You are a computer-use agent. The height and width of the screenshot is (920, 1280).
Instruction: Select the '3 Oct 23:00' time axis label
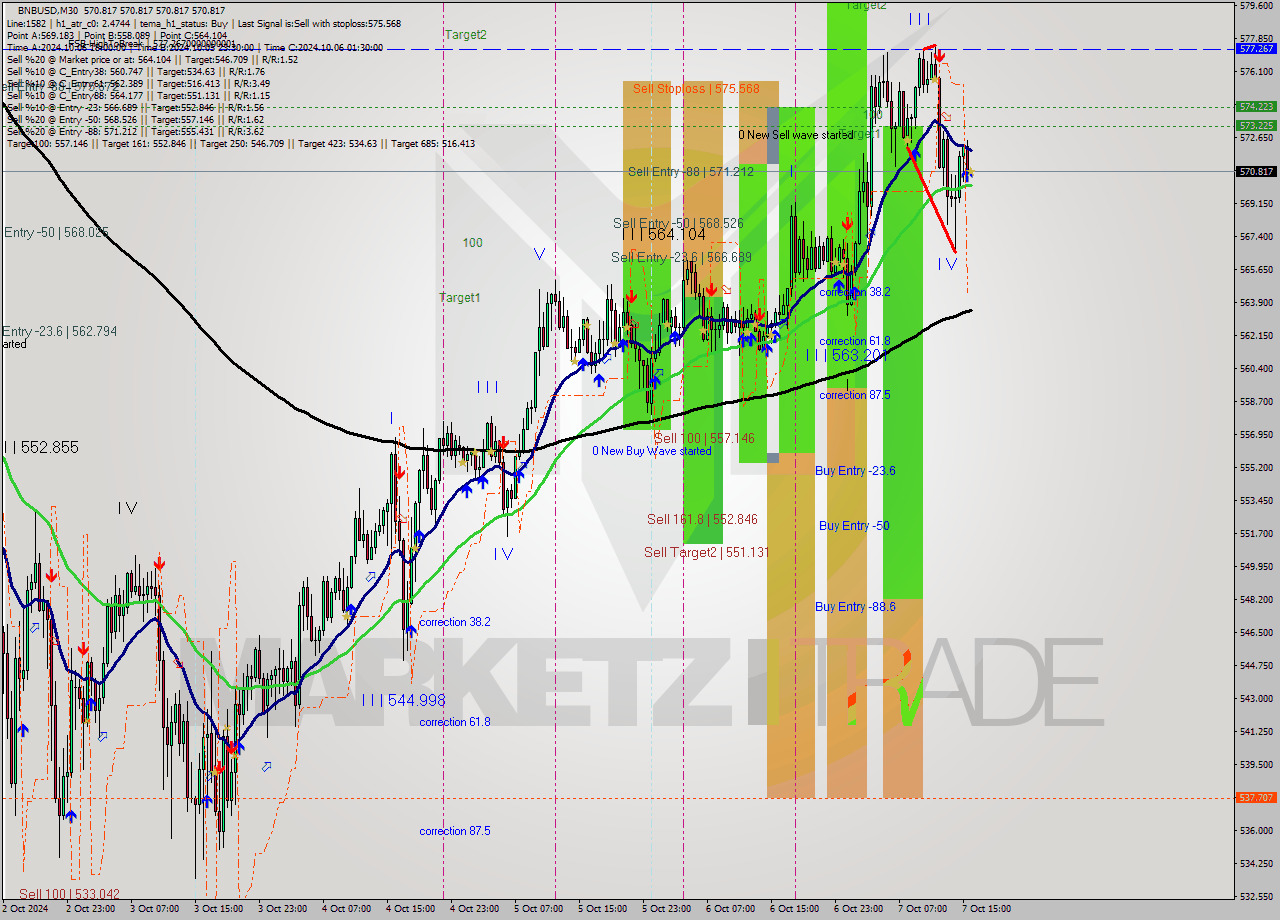pyautogui.click(x=283, y=909)
